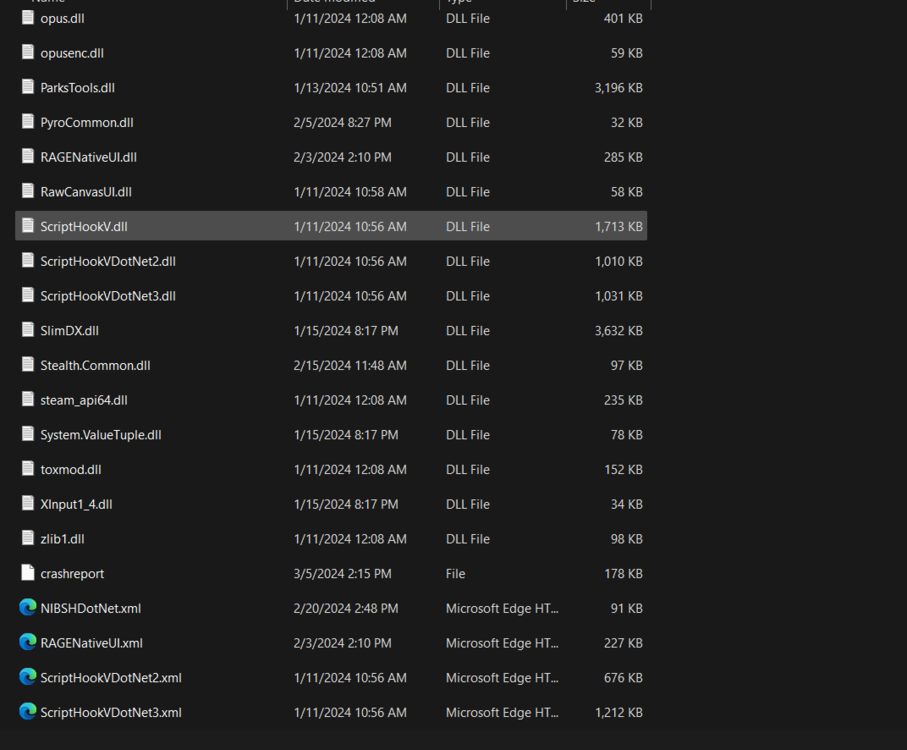Screen dimensions: 907x750
Task: Select the file name RAGENativeUI.dll
Action: 89,157
